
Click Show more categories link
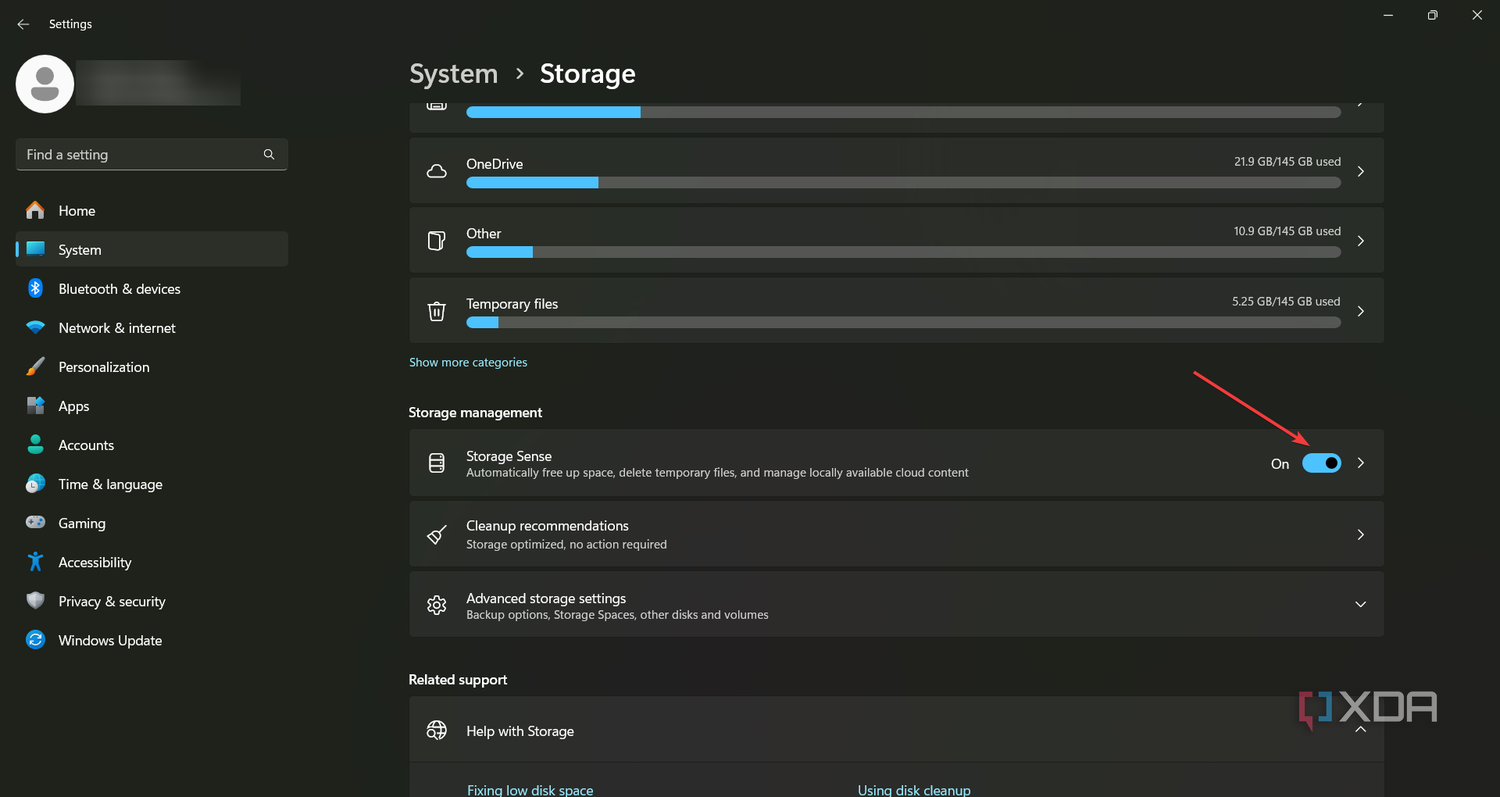468,362
